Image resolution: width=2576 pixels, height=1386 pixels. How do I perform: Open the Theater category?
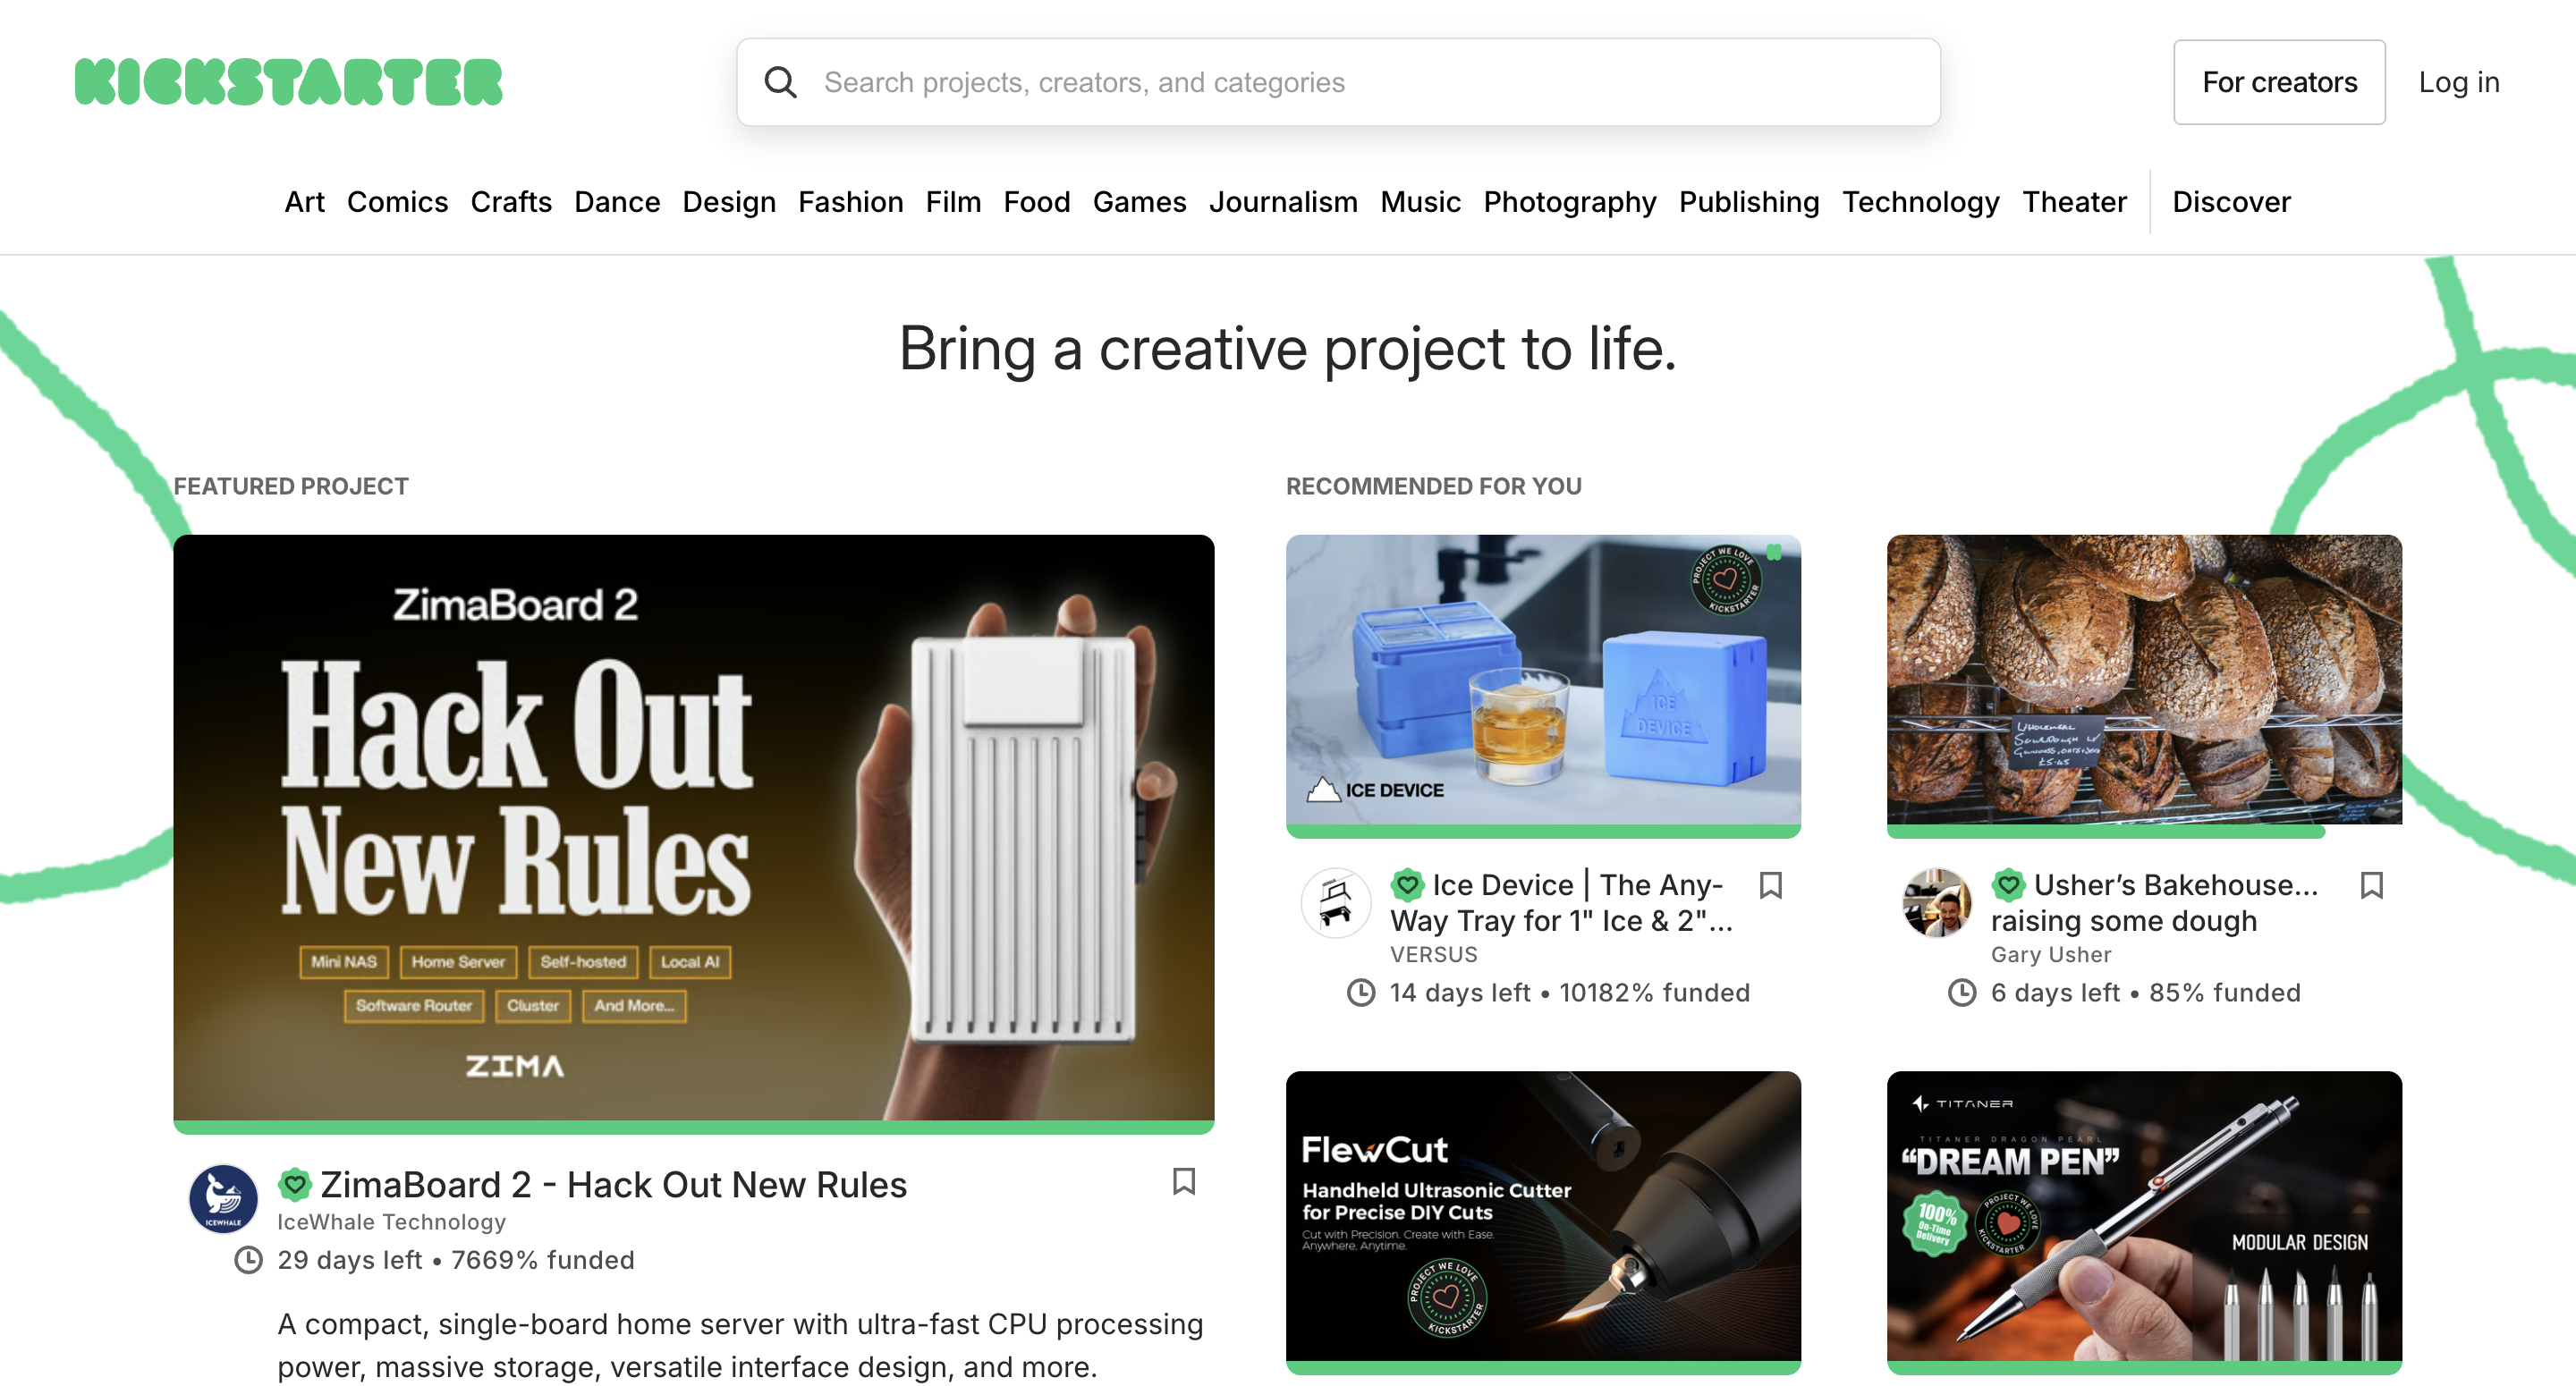coord(2075,202)
